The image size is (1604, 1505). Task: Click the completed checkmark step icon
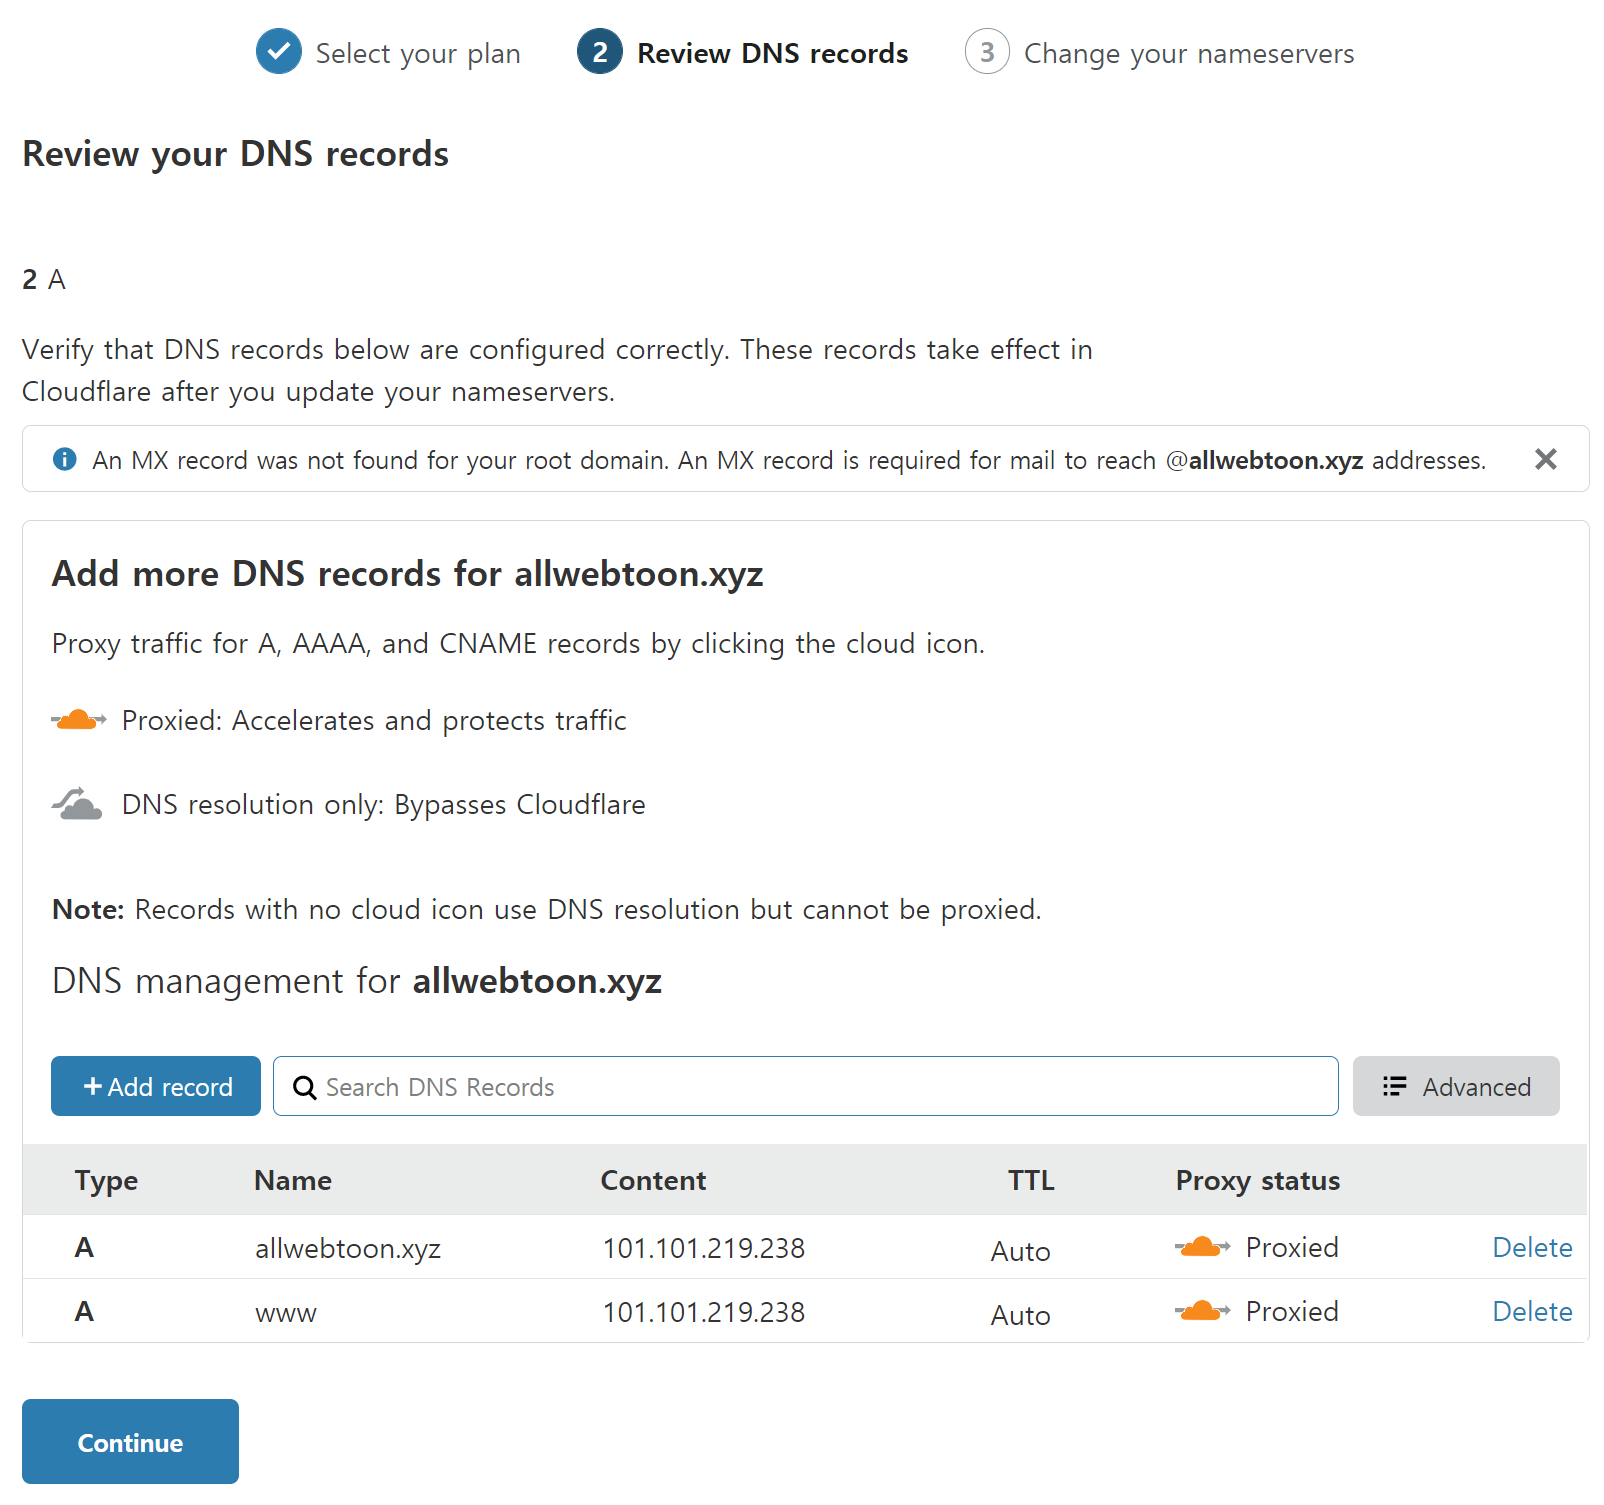(x=279, y=51)
